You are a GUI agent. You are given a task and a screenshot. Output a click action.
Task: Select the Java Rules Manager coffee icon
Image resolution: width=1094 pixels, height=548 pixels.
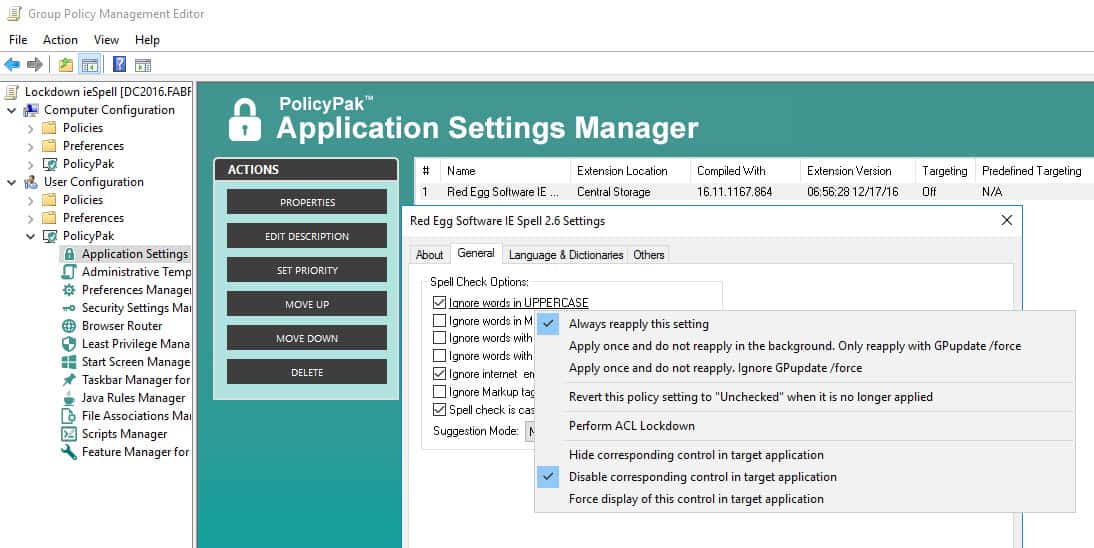tap(69, 398)
